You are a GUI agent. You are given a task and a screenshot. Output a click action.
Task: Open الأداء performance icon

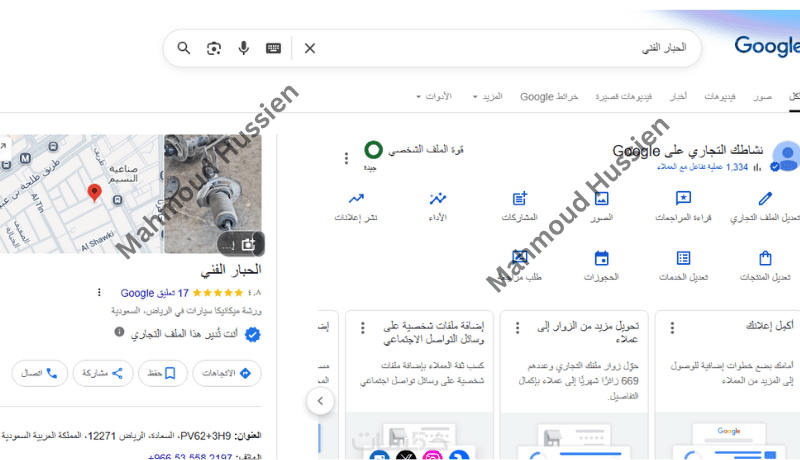click(x=438, y=198)
